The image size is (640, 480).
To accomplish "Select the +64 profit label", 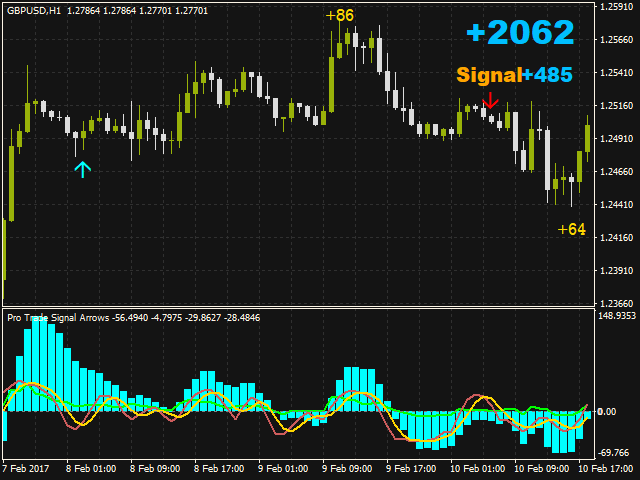I will (571, 229).
